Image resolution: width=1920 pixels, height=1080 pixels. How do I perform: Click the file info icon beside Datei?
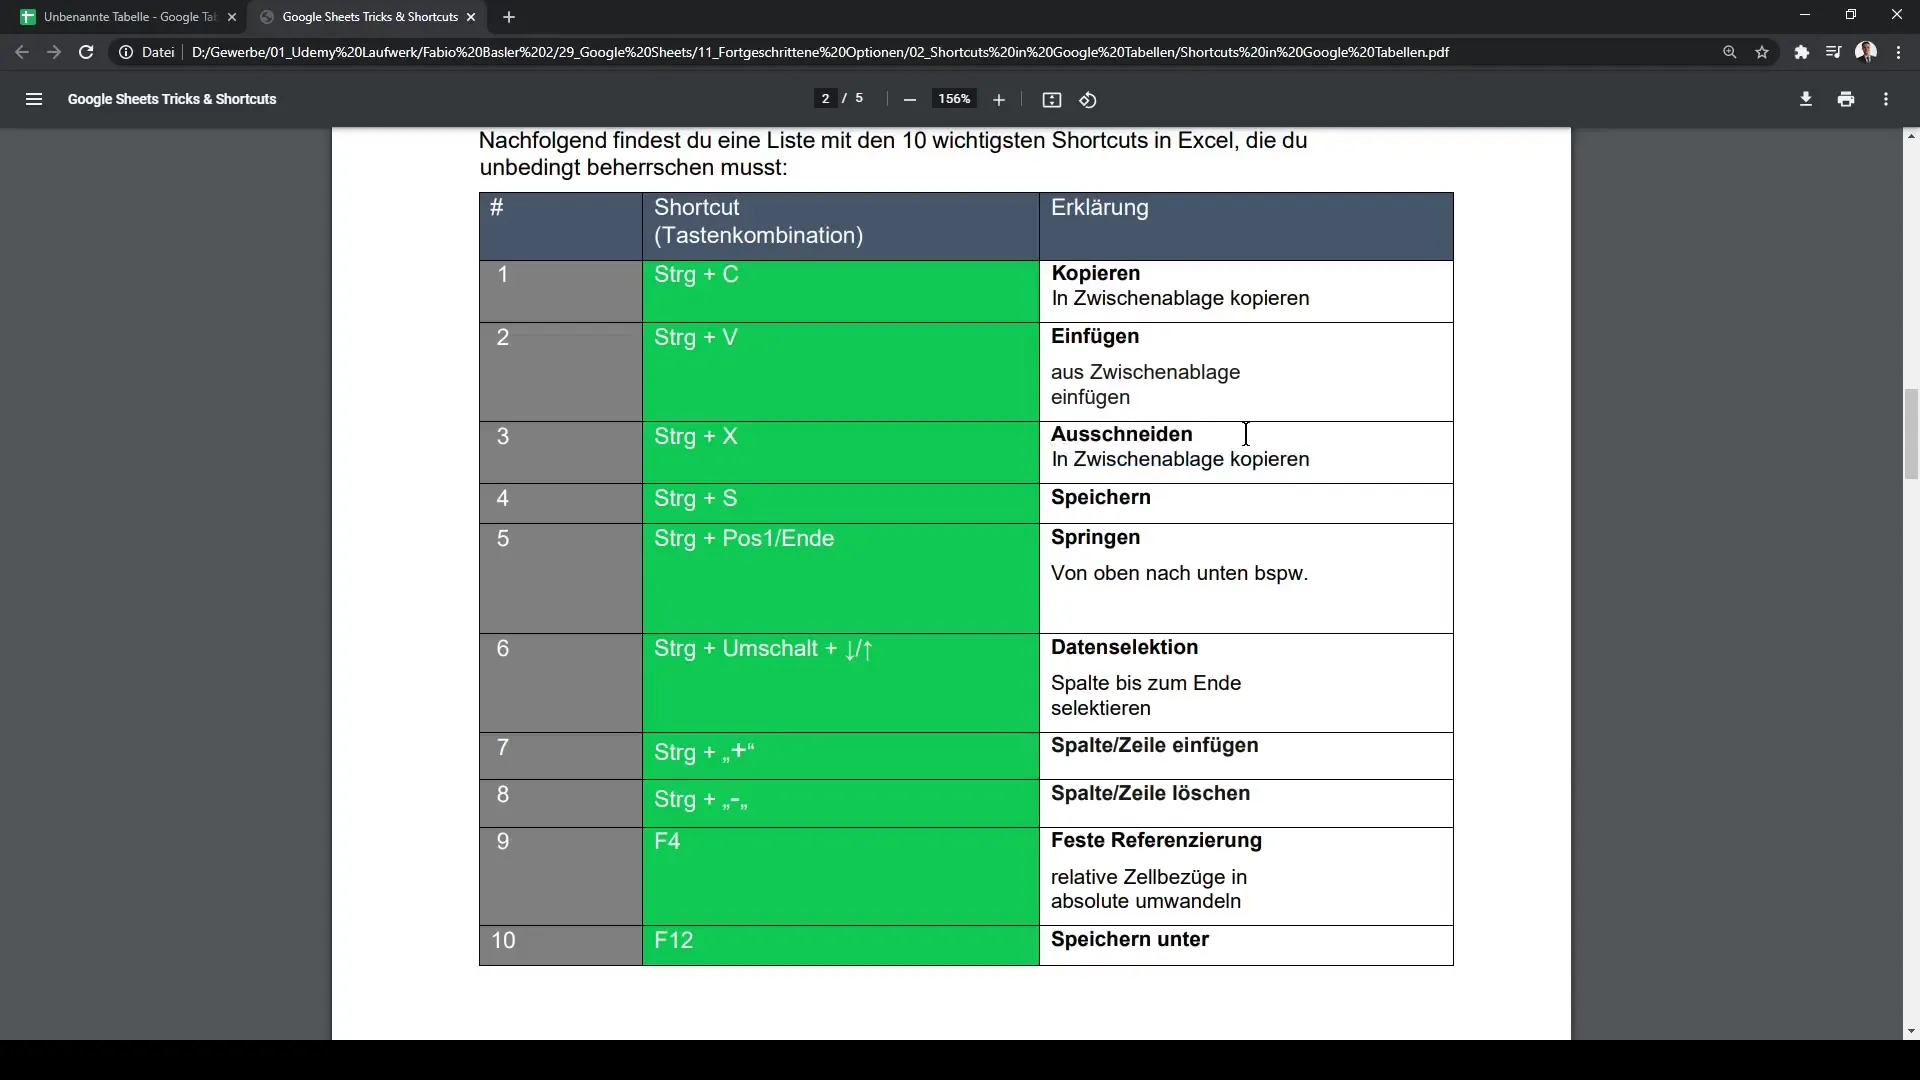(x=126, y=52)
